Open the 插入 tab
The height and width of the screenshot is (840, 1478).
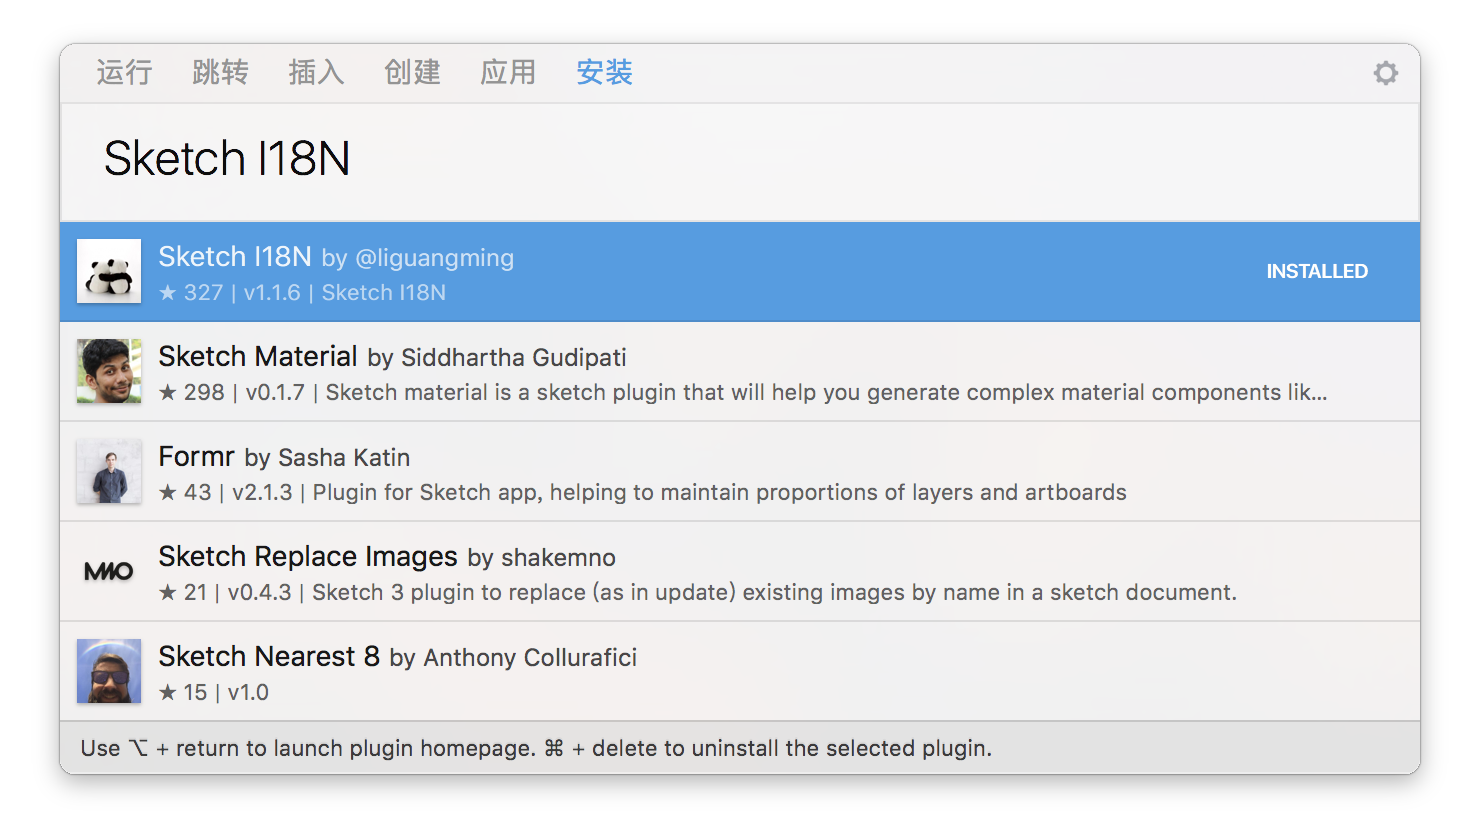(316, 72)
